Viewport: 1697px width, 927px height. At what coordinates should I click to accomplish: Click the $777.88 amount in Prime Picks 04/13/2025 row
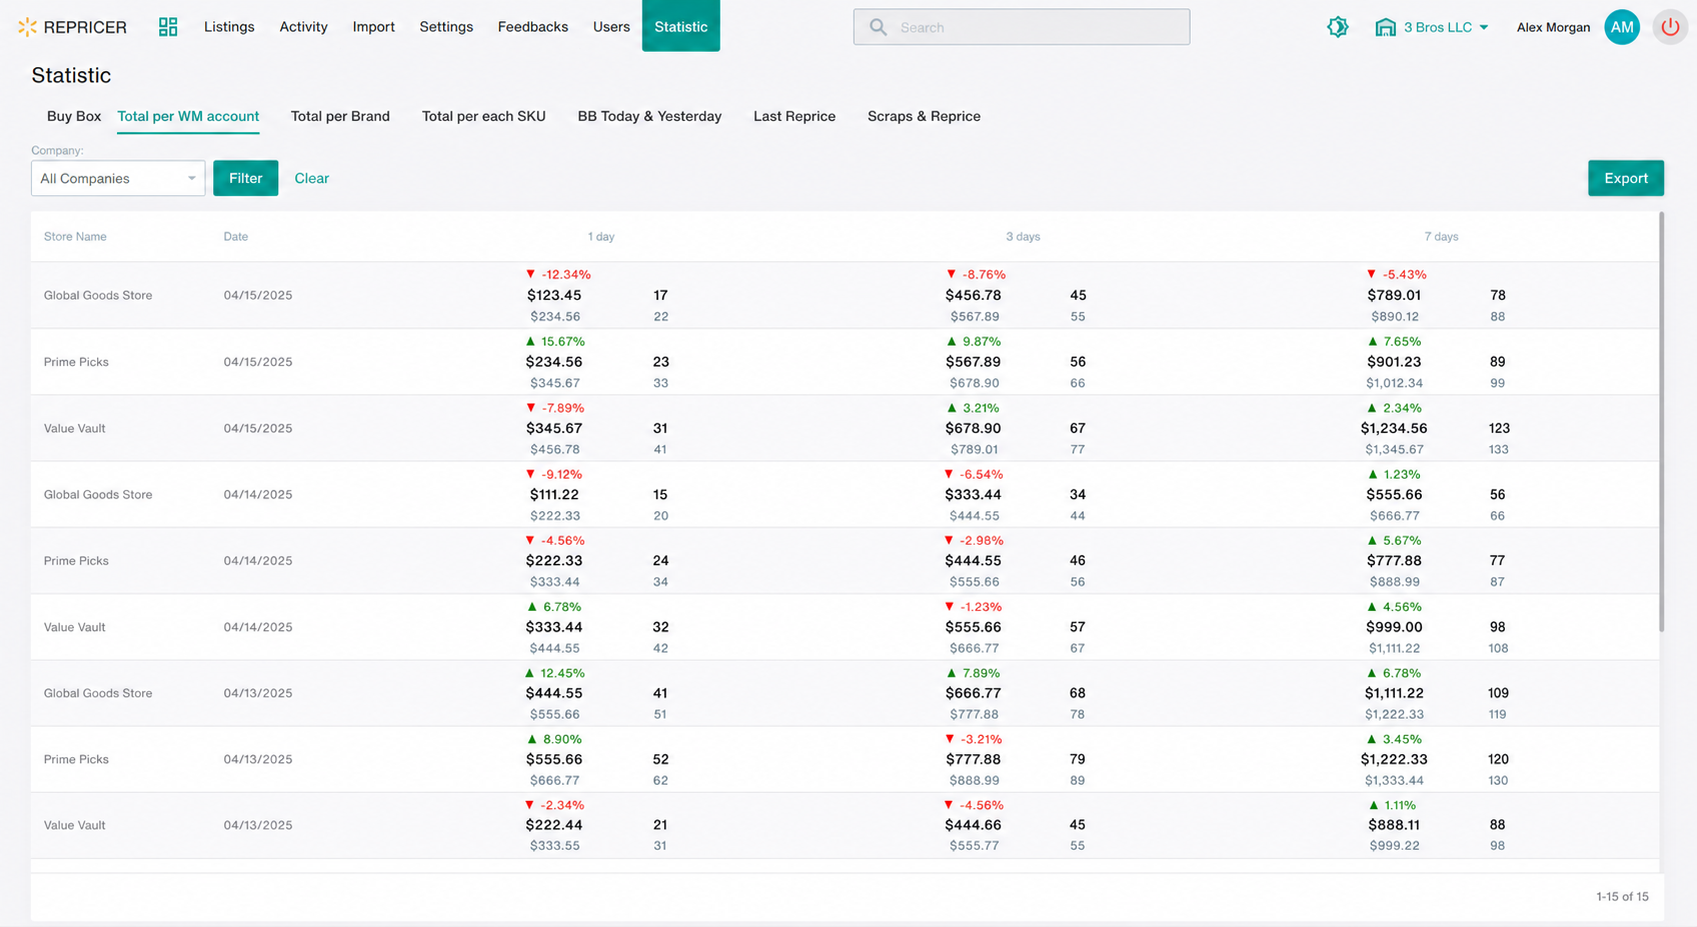(973, 759)
